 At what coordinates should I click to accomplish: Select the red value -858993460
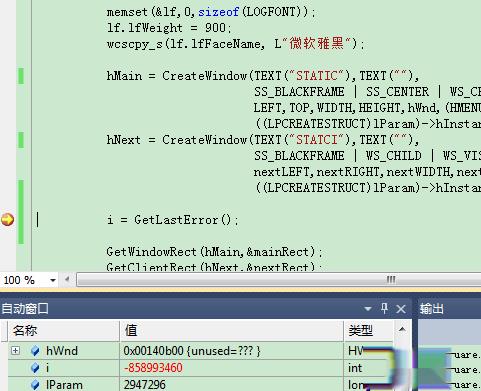[x=153, y=368]
